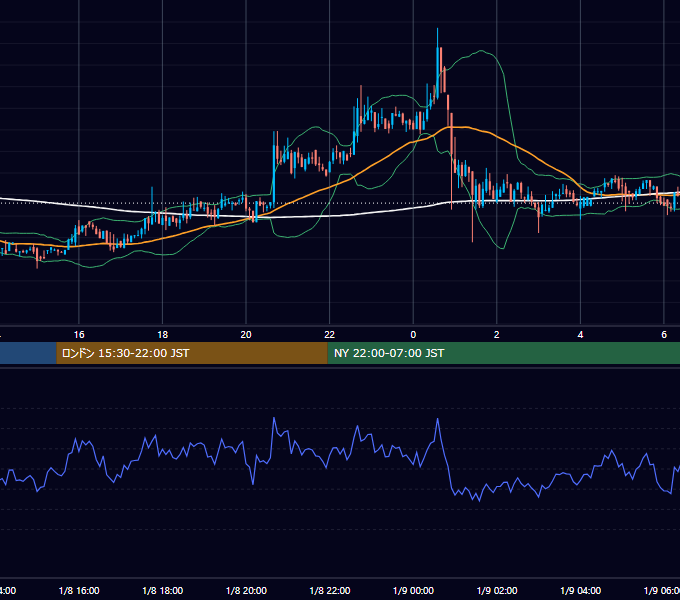
Task: Click the ロンドン 15:30-22:00 JST session bar
Action: pos(192,353)
